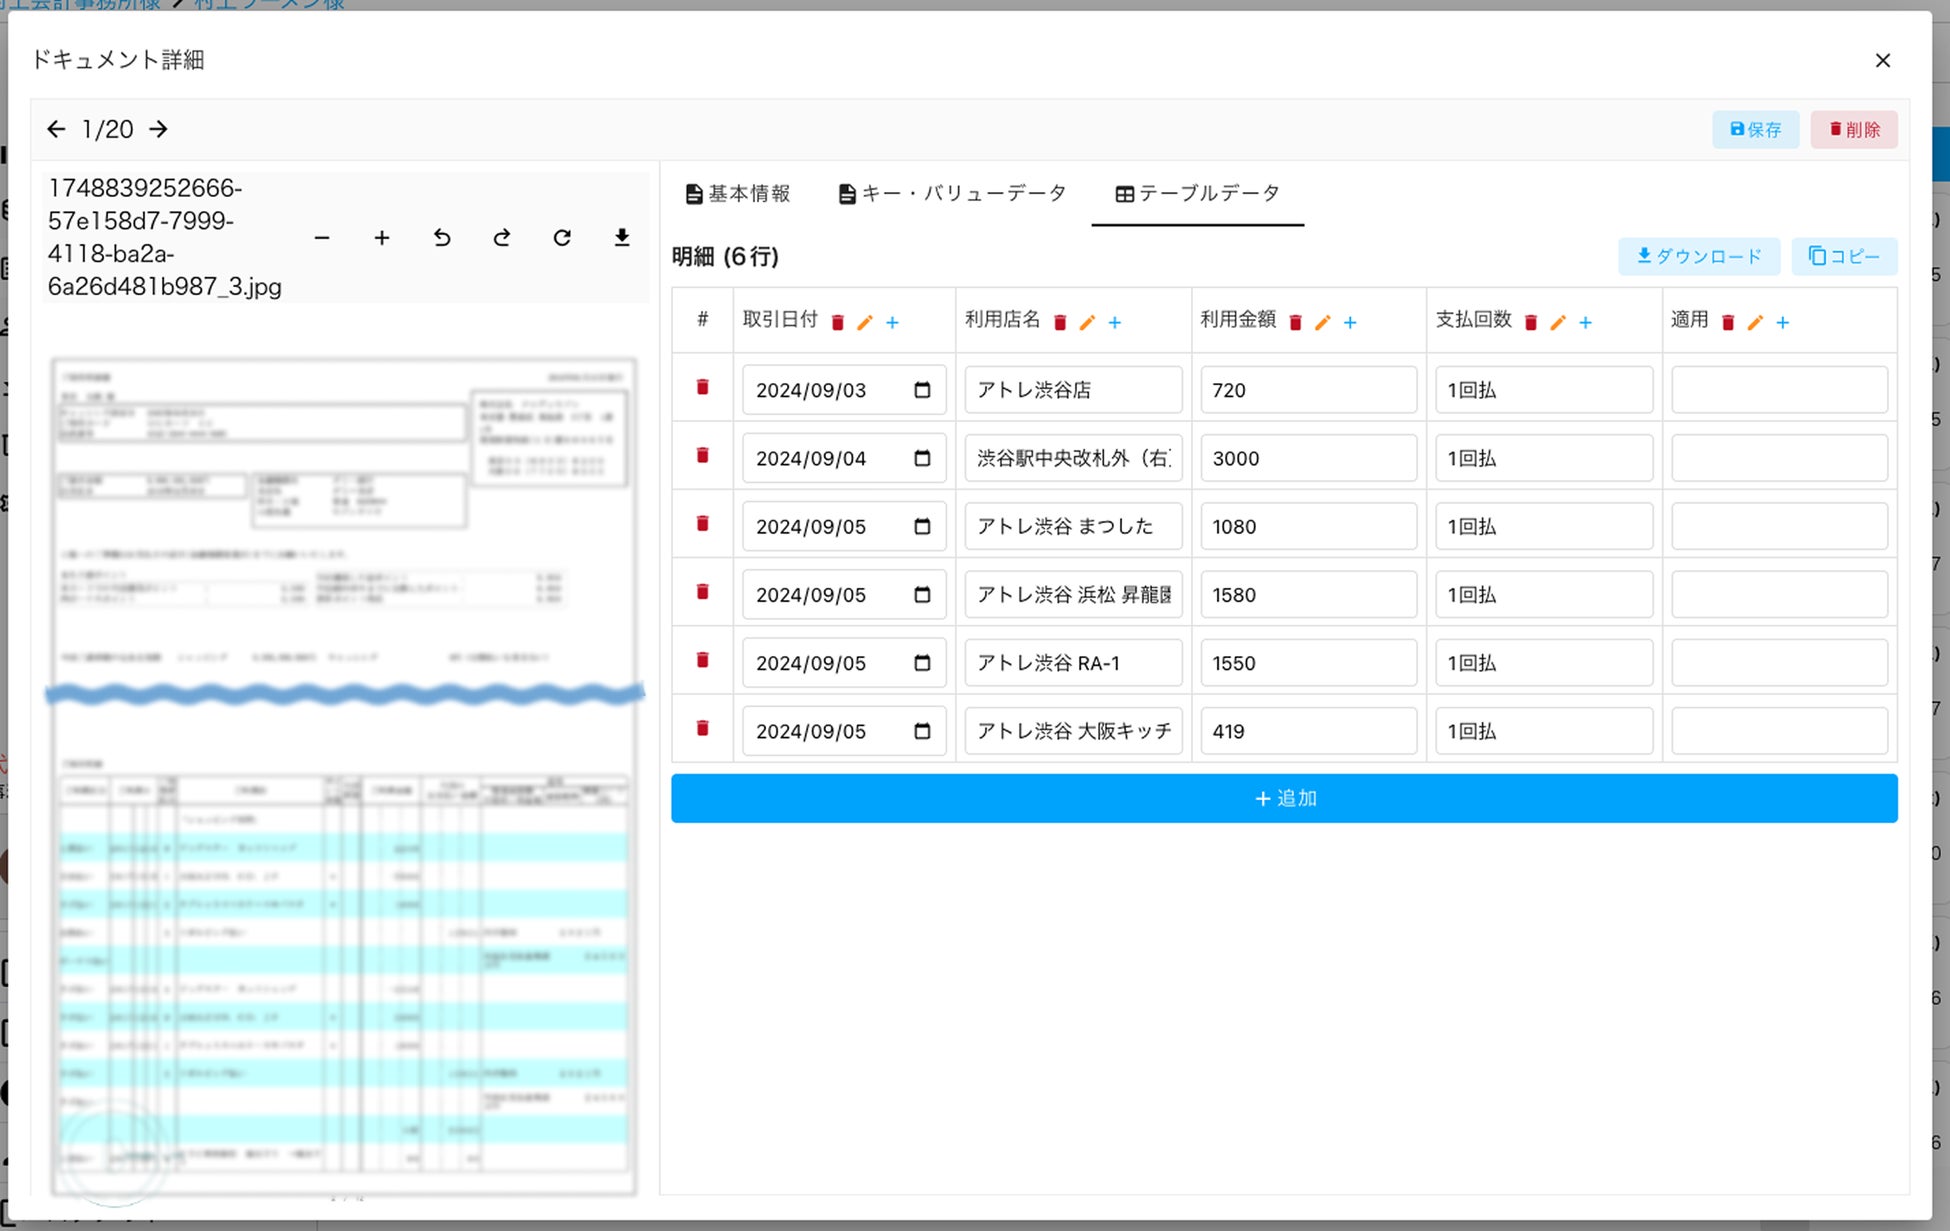Reset the image view with refresh icon

[x=562, y=238]
